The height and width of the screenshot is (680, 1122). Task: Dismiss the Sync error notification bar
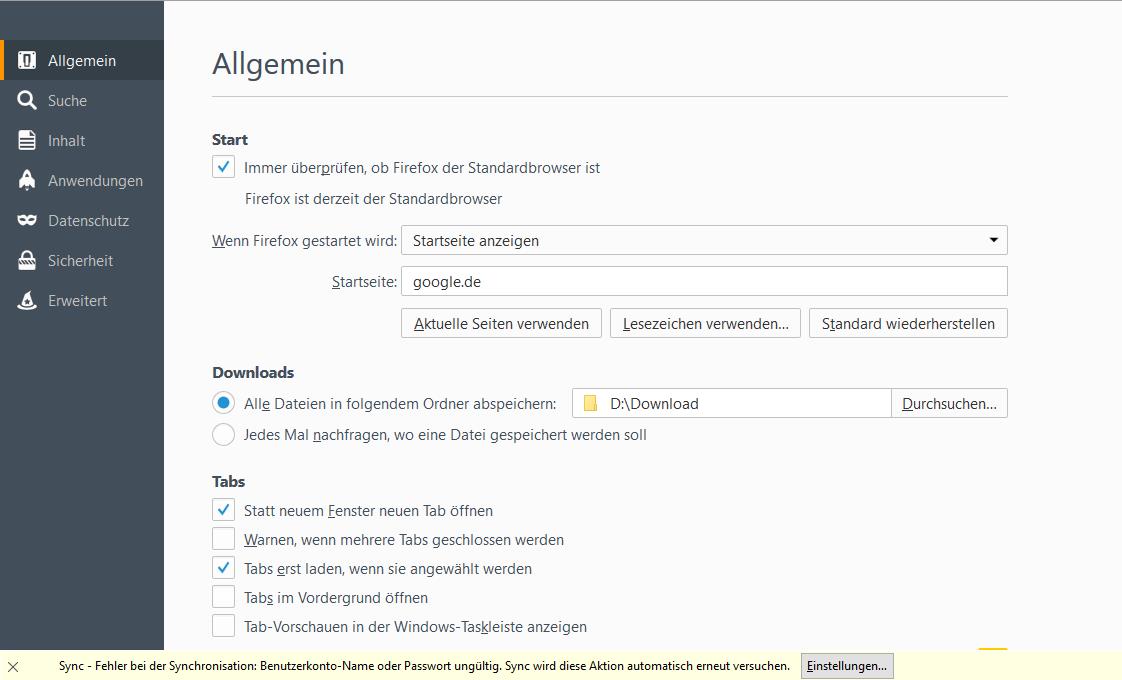[13, 666]
